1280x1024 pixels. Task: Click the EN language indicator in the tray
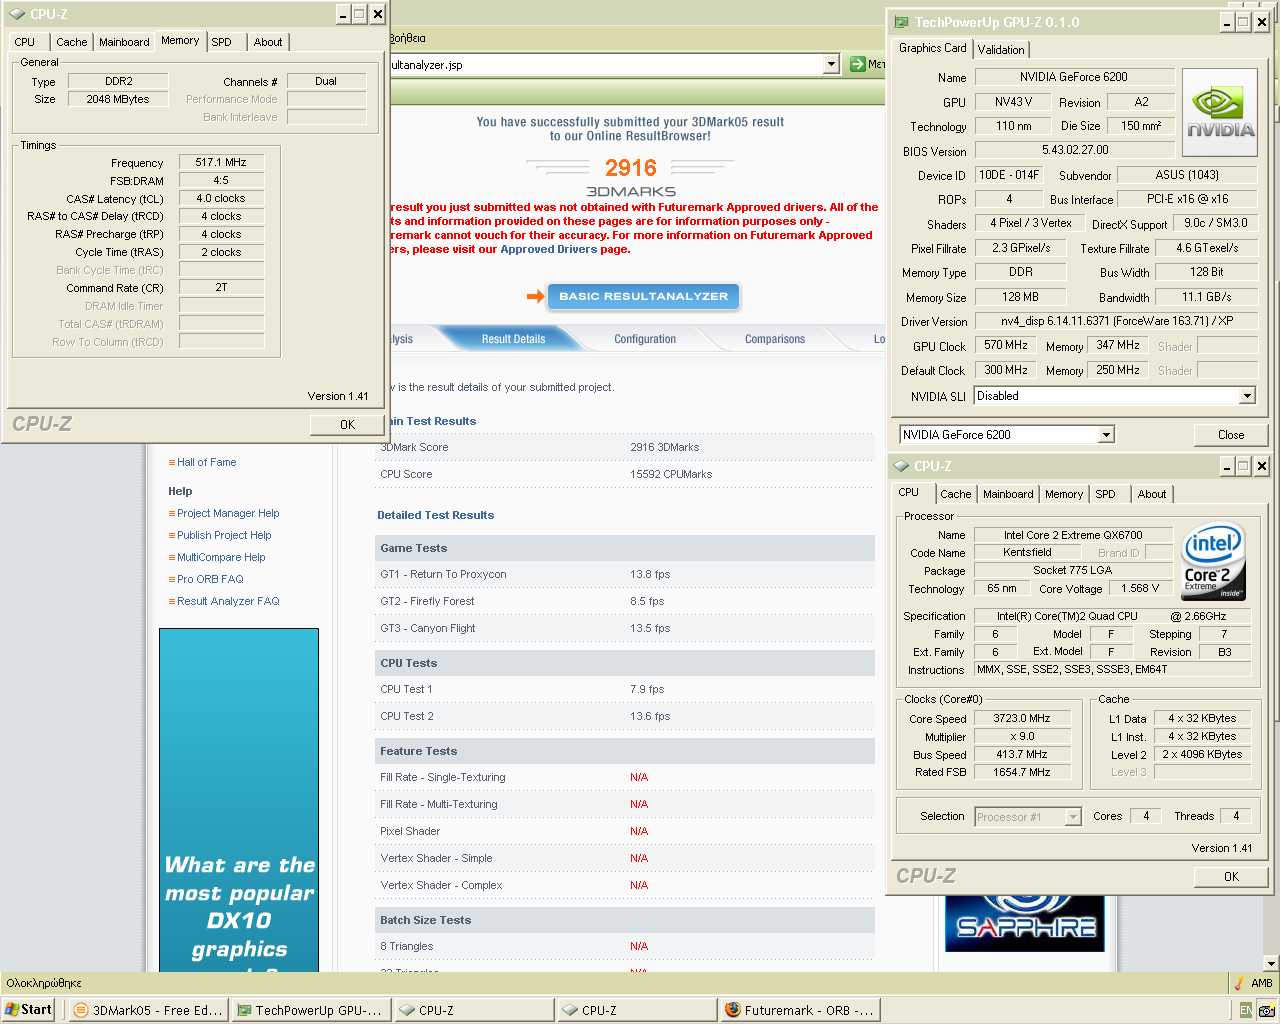[1245, 1010]
